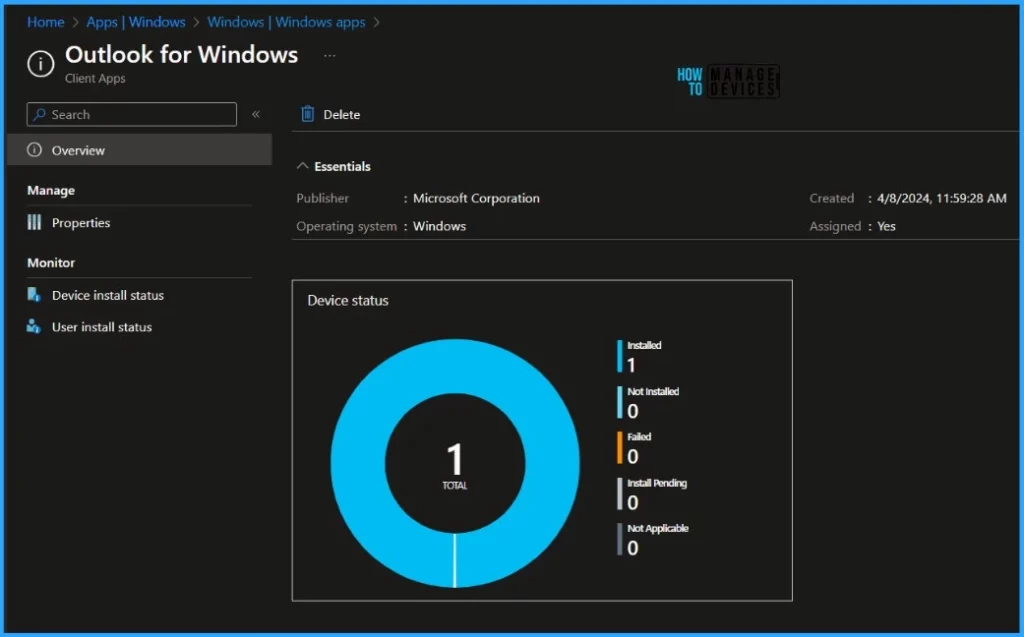Click the Properties bars icon
This screenshot has width=1024, height=637.
[x=35, y=222]
